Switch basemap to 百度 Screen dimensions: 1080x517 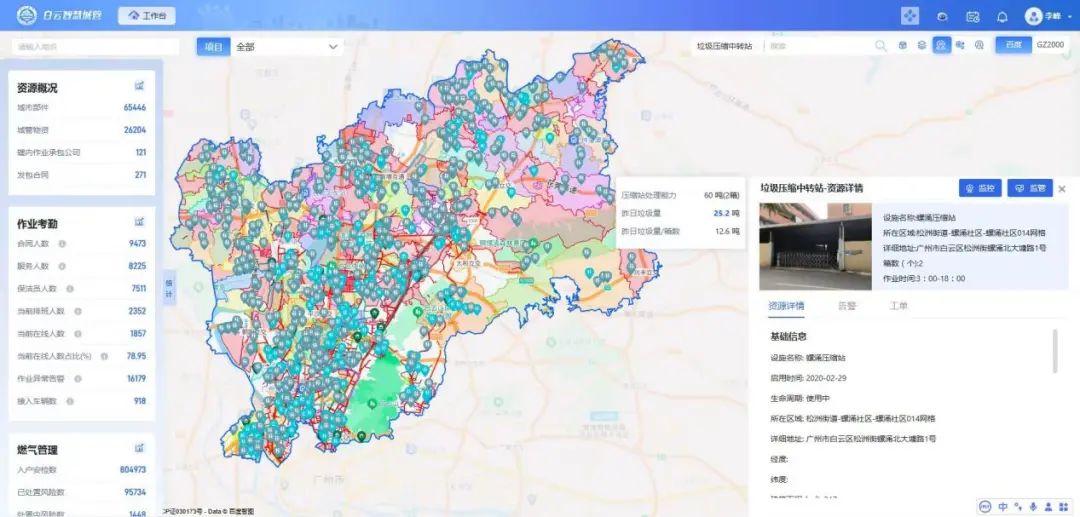point(1013,46)
